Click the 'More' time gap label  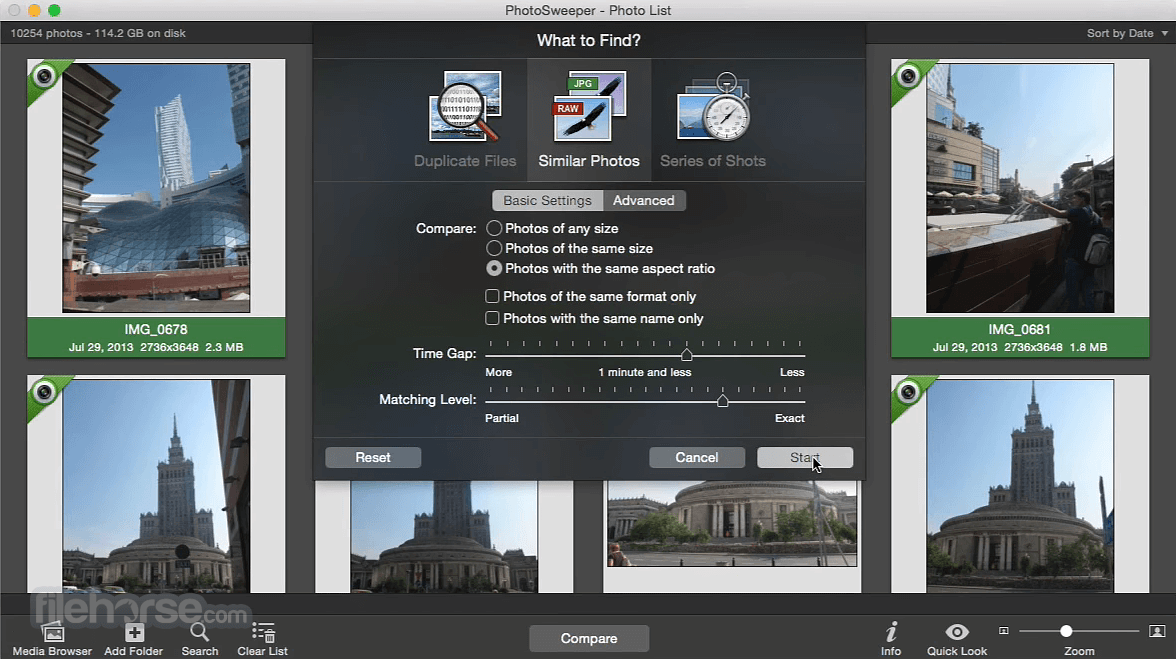coord(499,372)
